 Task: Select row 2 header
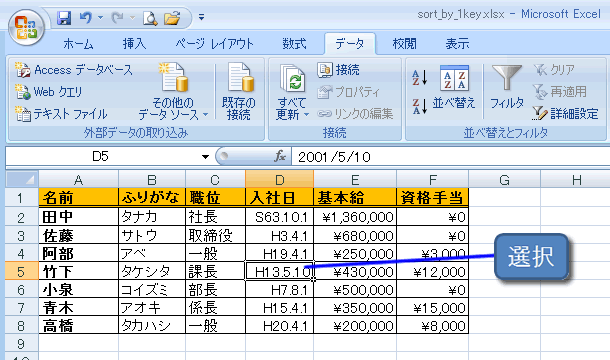pyautogui.click(x=22, y=217)
